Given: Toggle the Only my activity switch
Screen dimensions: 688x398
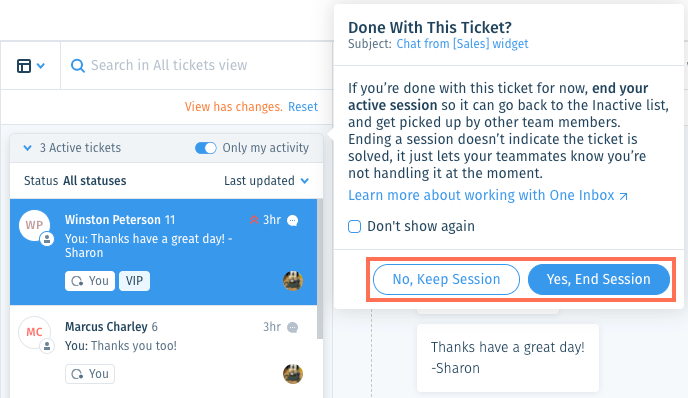Looking at the screenshot, I should [x=206, y=148].
